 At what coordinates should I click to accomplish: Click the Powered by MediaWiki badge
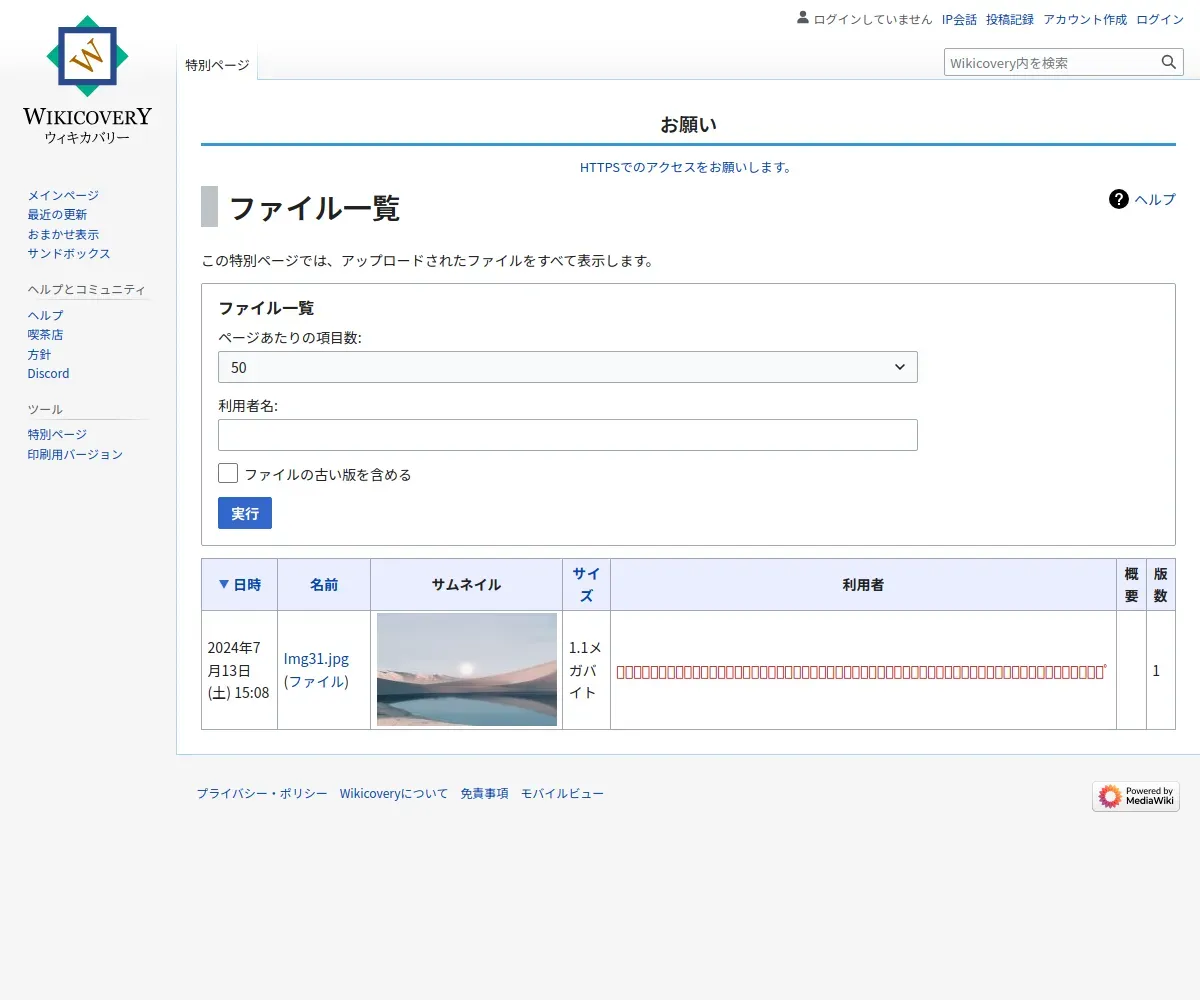coord(1136,796)
